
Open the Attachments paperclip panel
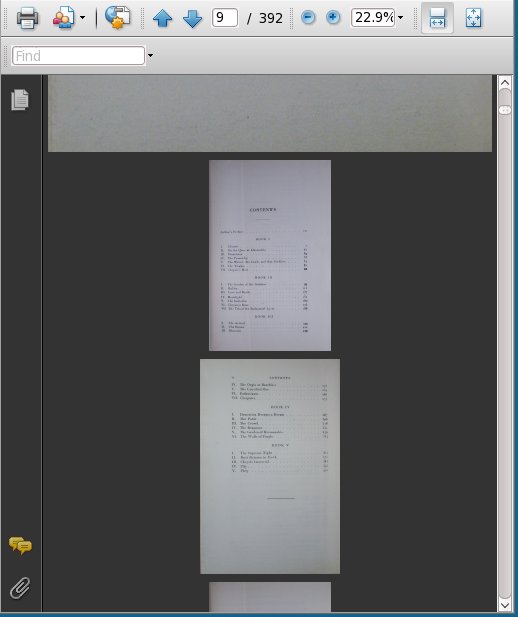(20, 588)
